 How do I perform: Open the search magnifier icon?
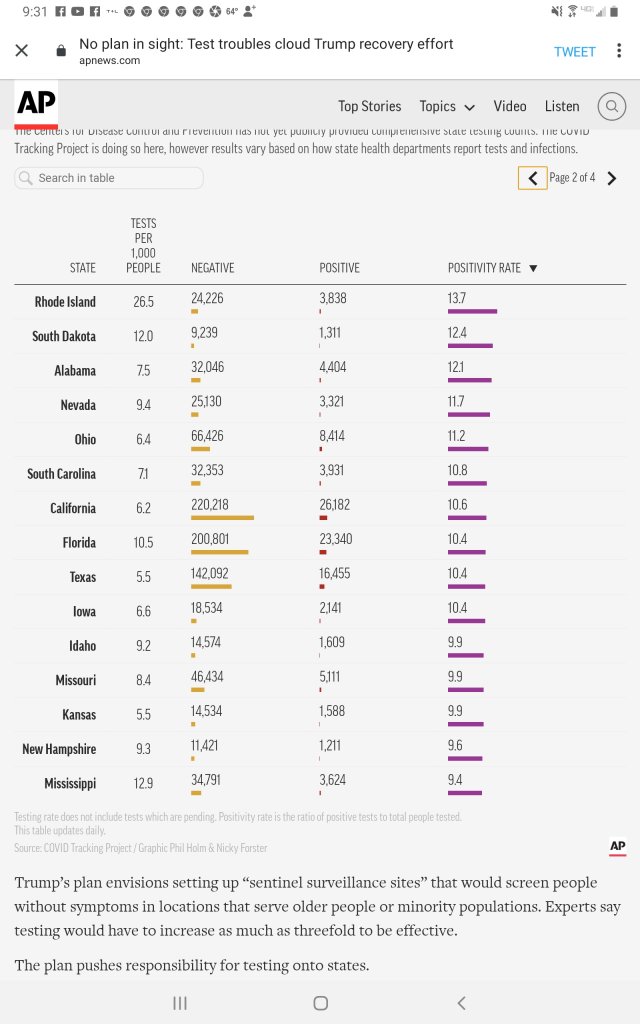coord(611,106)
